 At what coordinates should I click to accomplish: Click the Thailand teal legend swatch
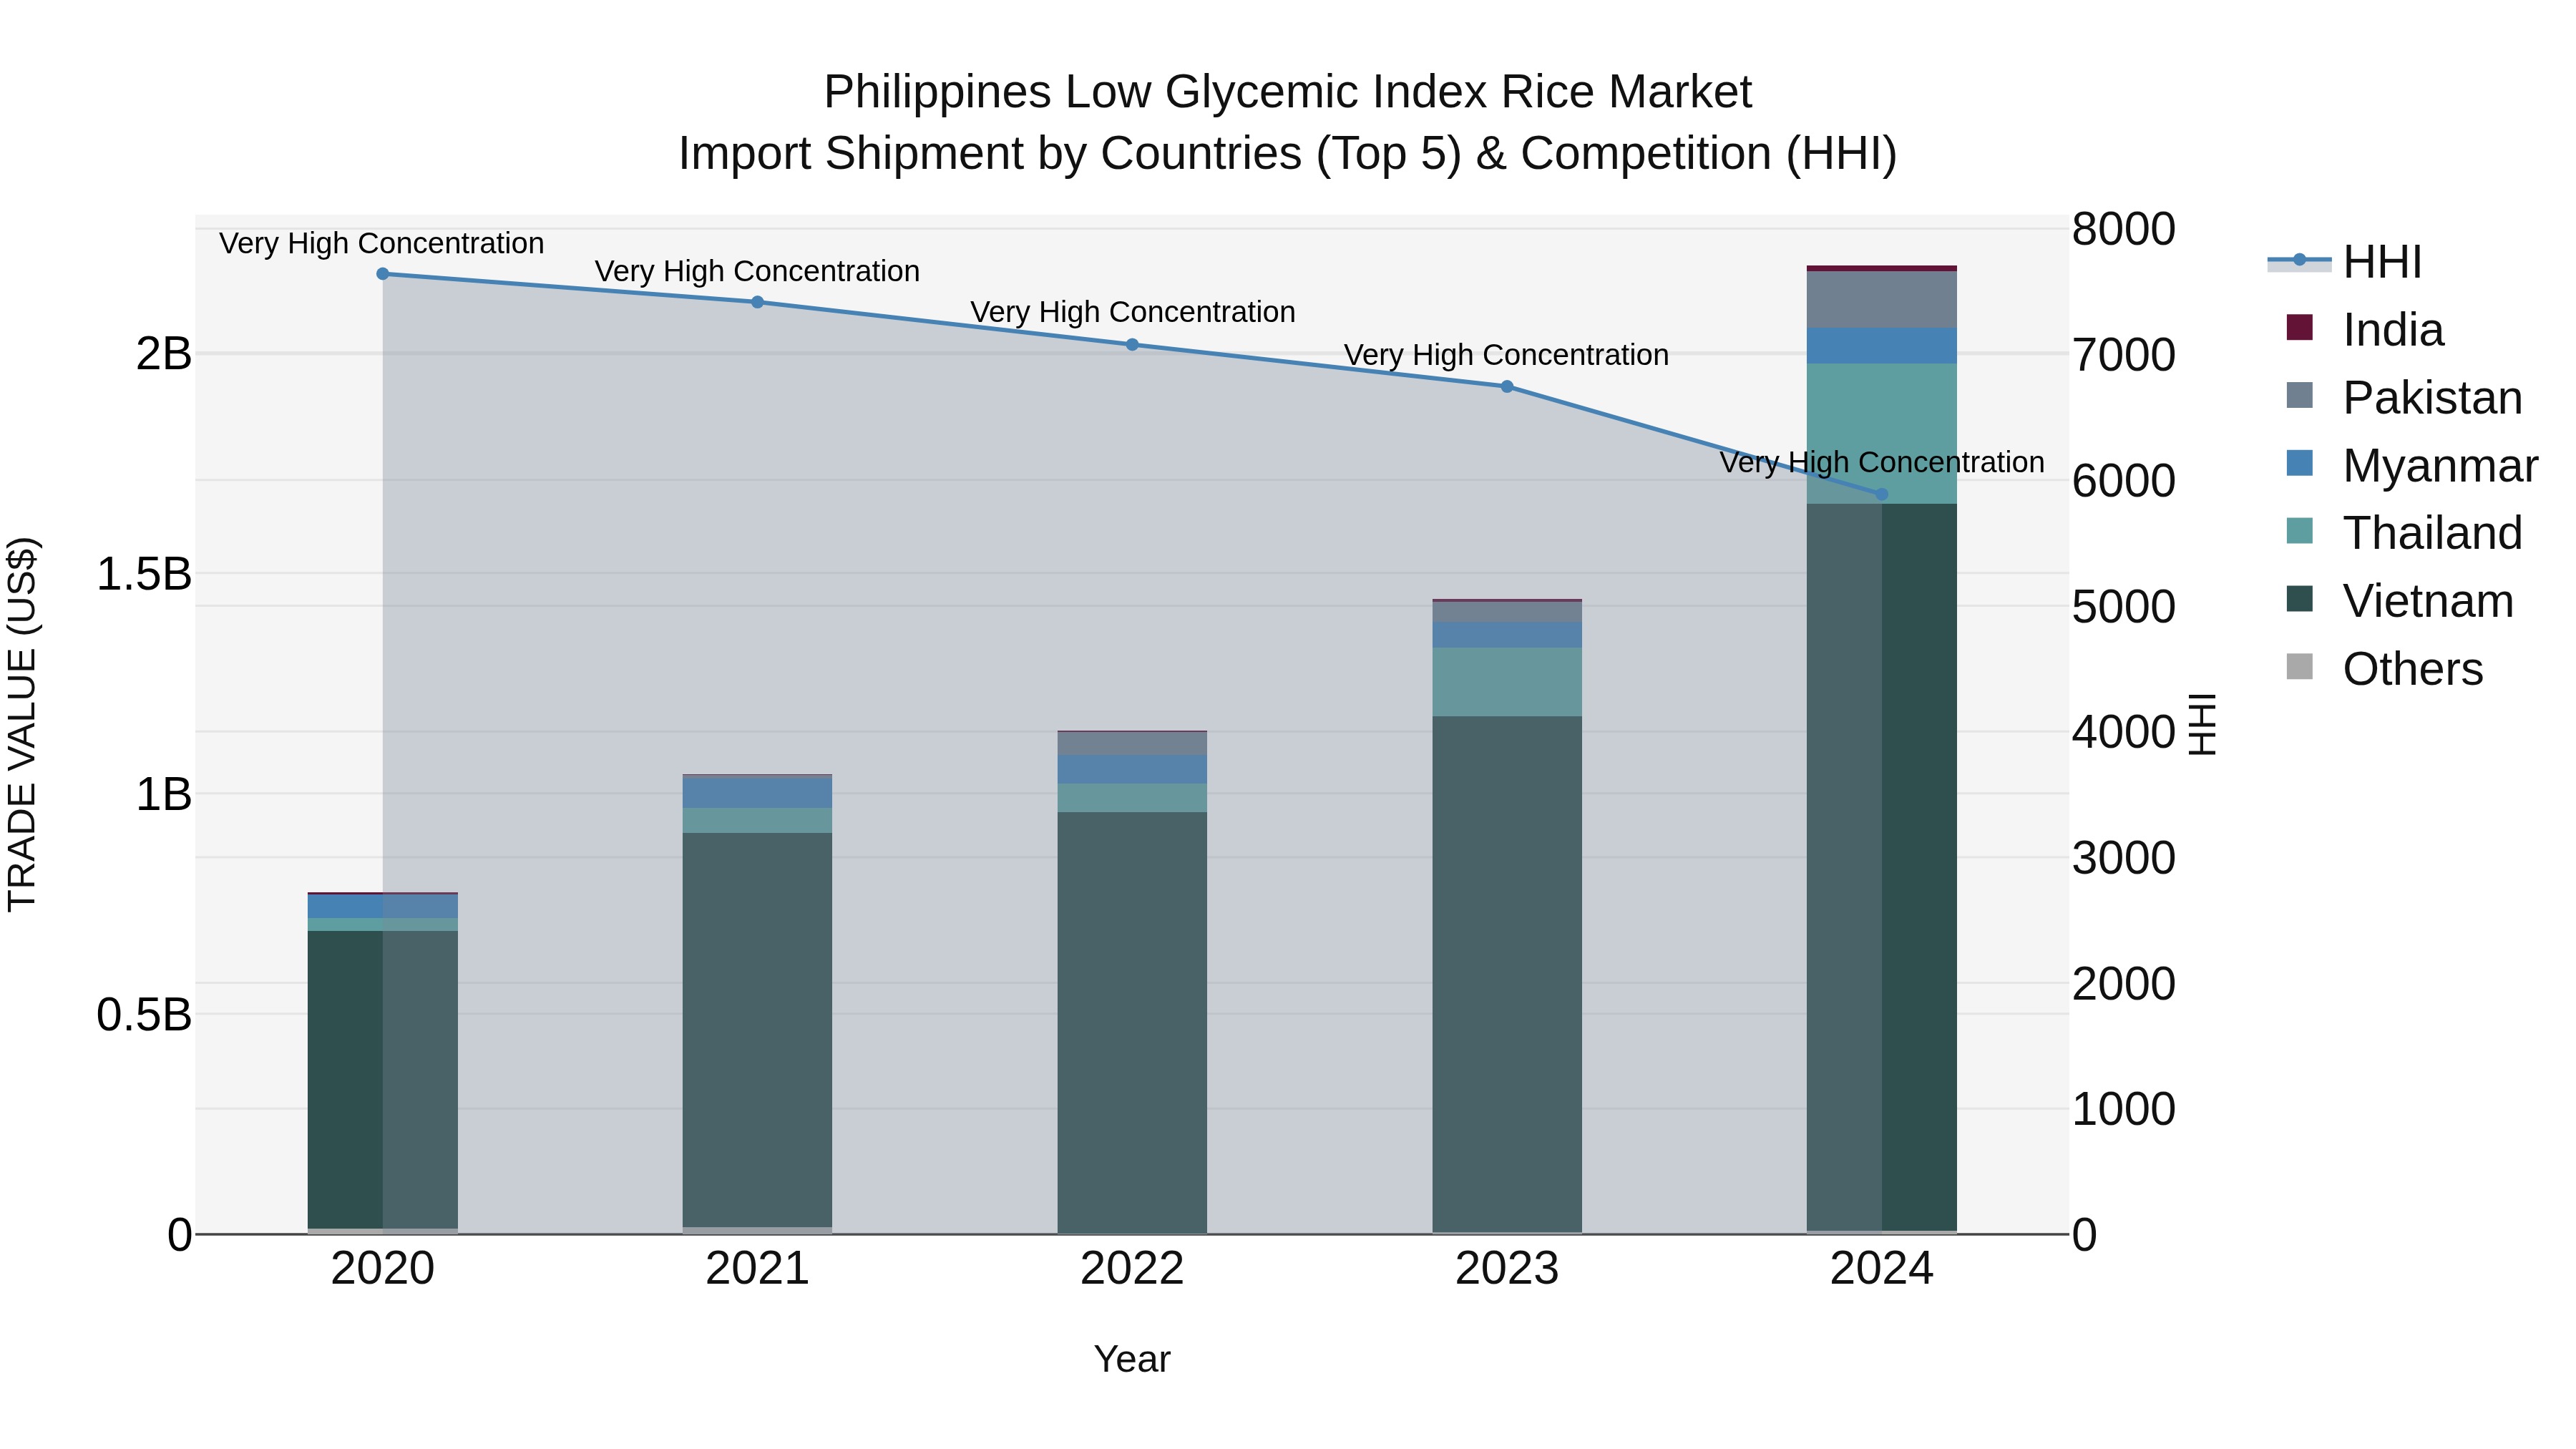(x=2300, y=531)
